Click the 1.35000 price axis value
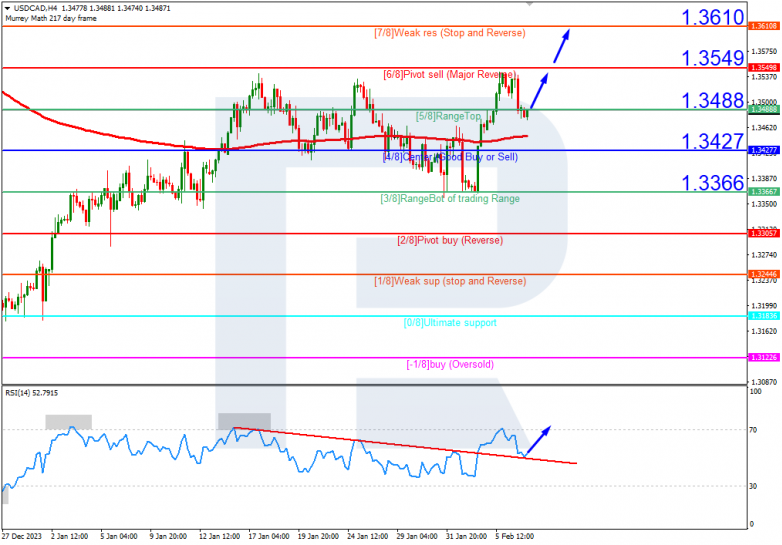 point(764,102)
